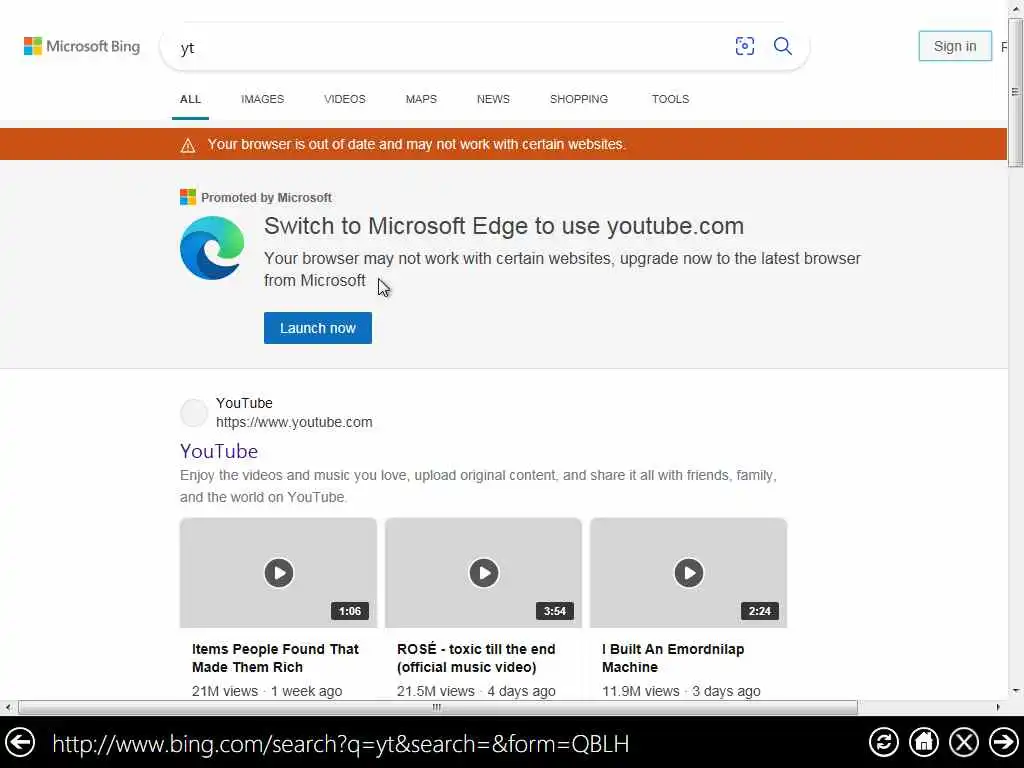Select the ALL search tab
This screenshot has height=768, width=1024.
pos(191,99)
